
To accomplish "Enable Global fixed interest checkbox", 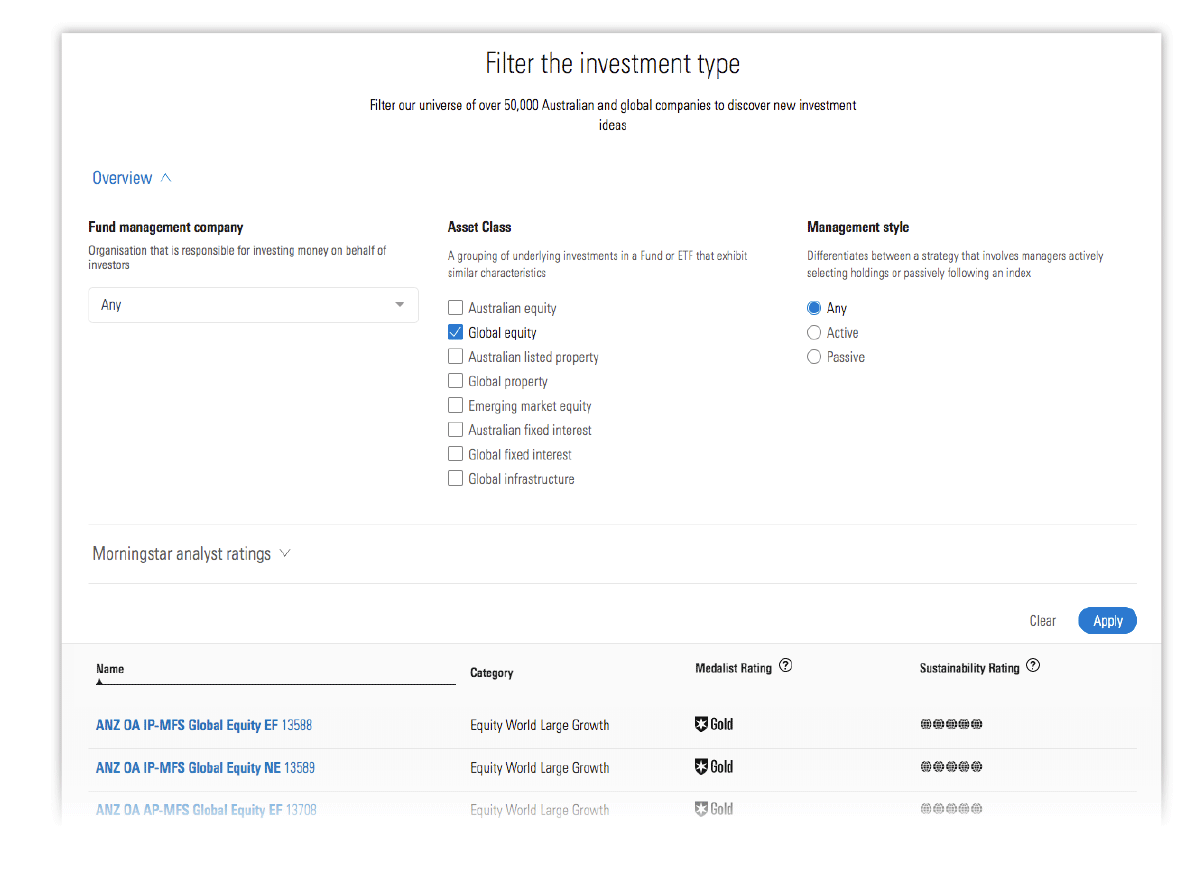I will pos(456,454).
